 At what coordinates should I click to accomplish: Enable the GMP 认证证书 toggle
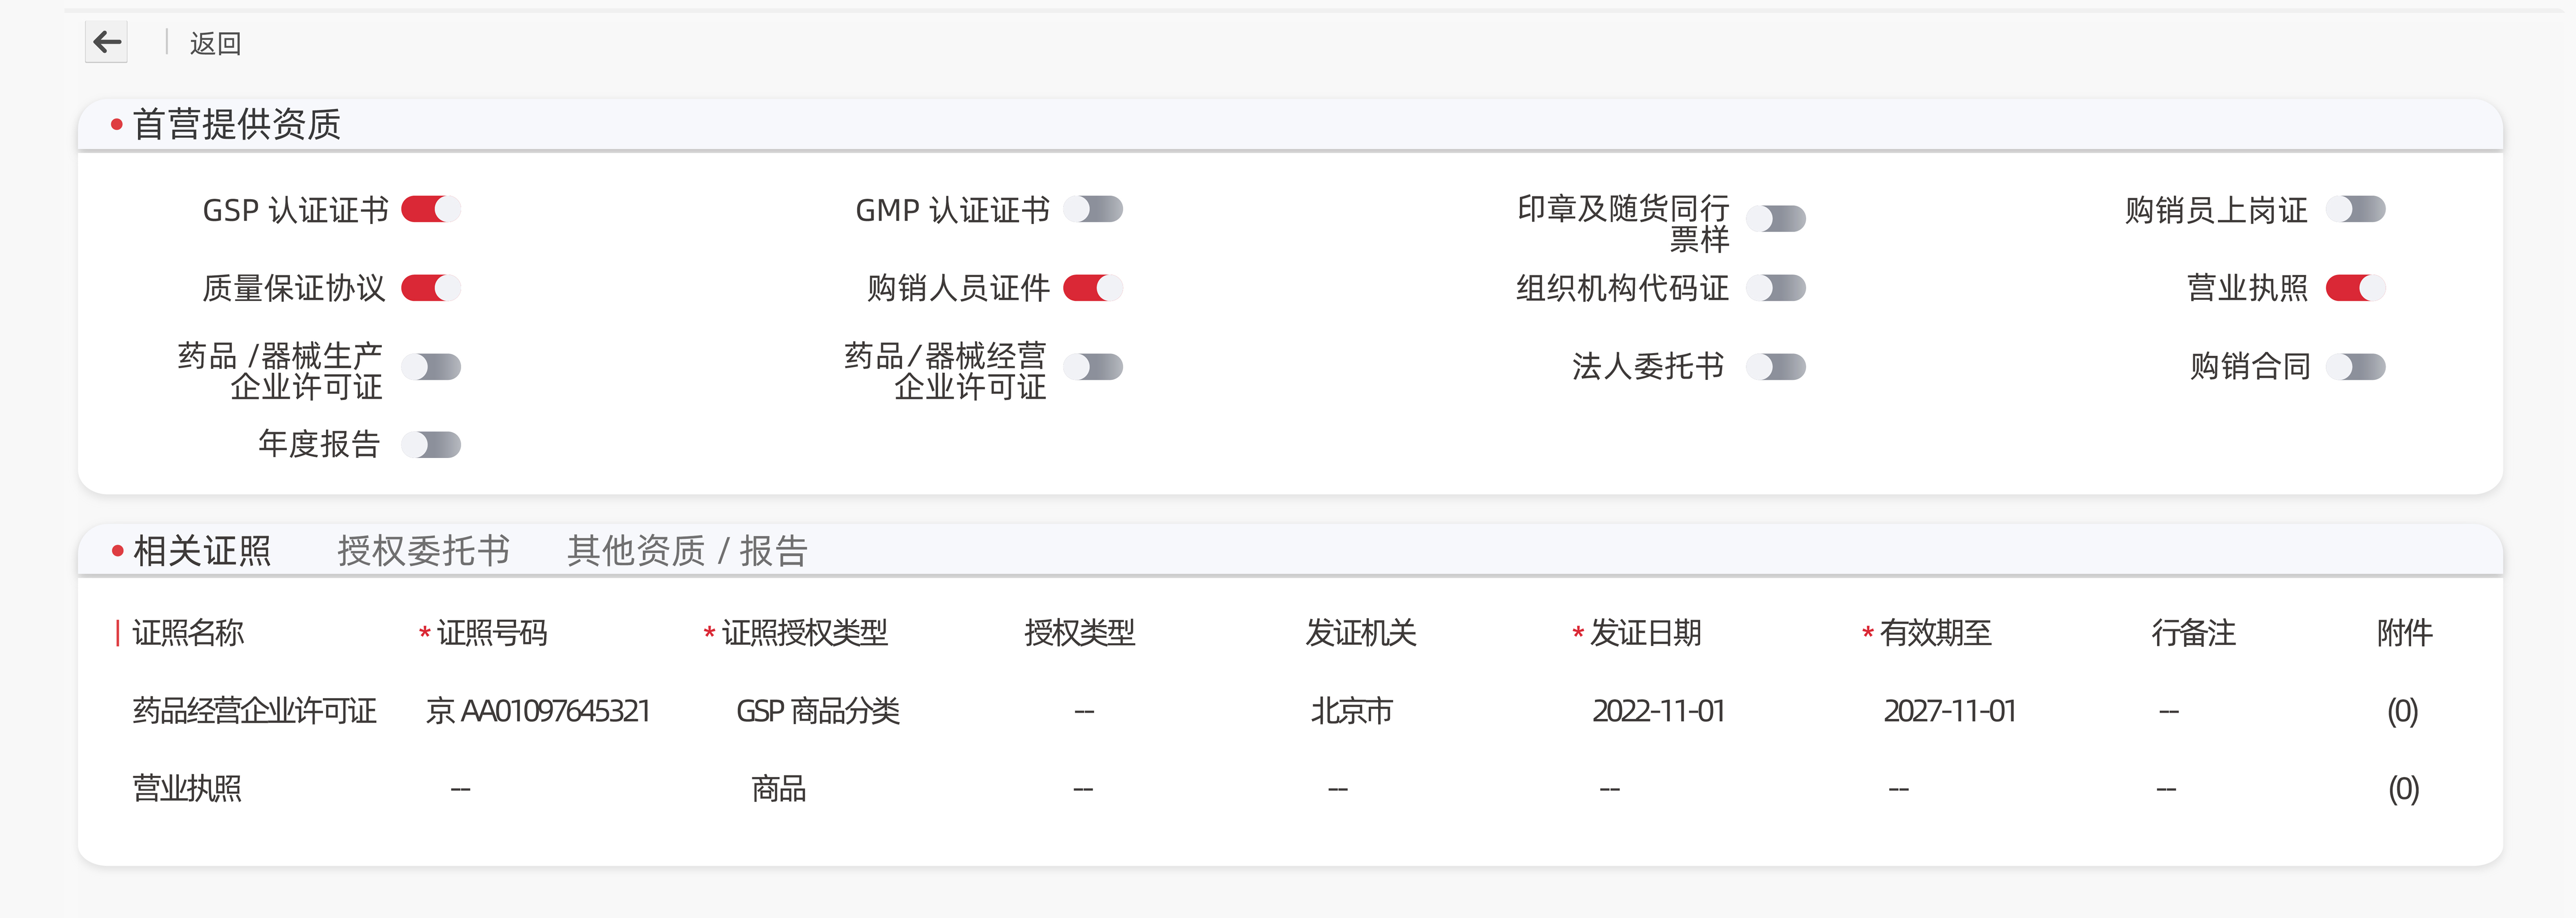click(x=1093, y=209)
